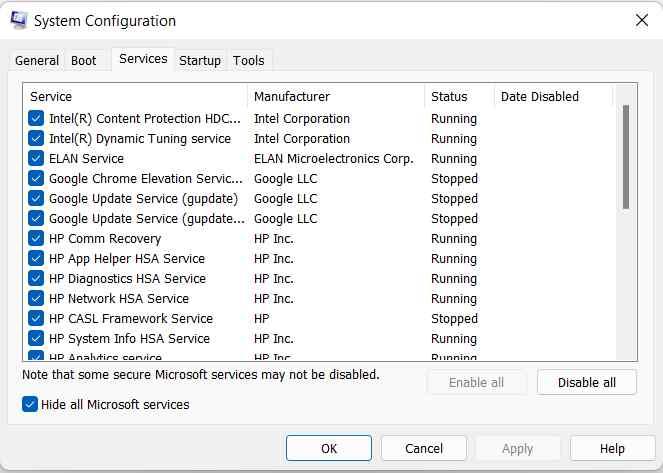The image size is (663, 473).
Task: Click the grayed-out Enable all button
Action: point(477,383)
